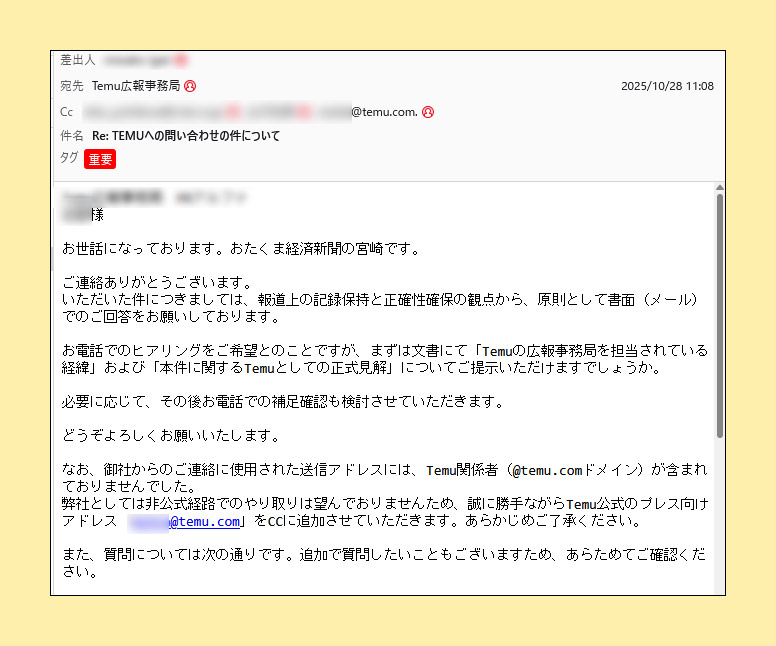Click the 宛先 field label
This screenshot has width=776, height=646.
click(71, 87)
